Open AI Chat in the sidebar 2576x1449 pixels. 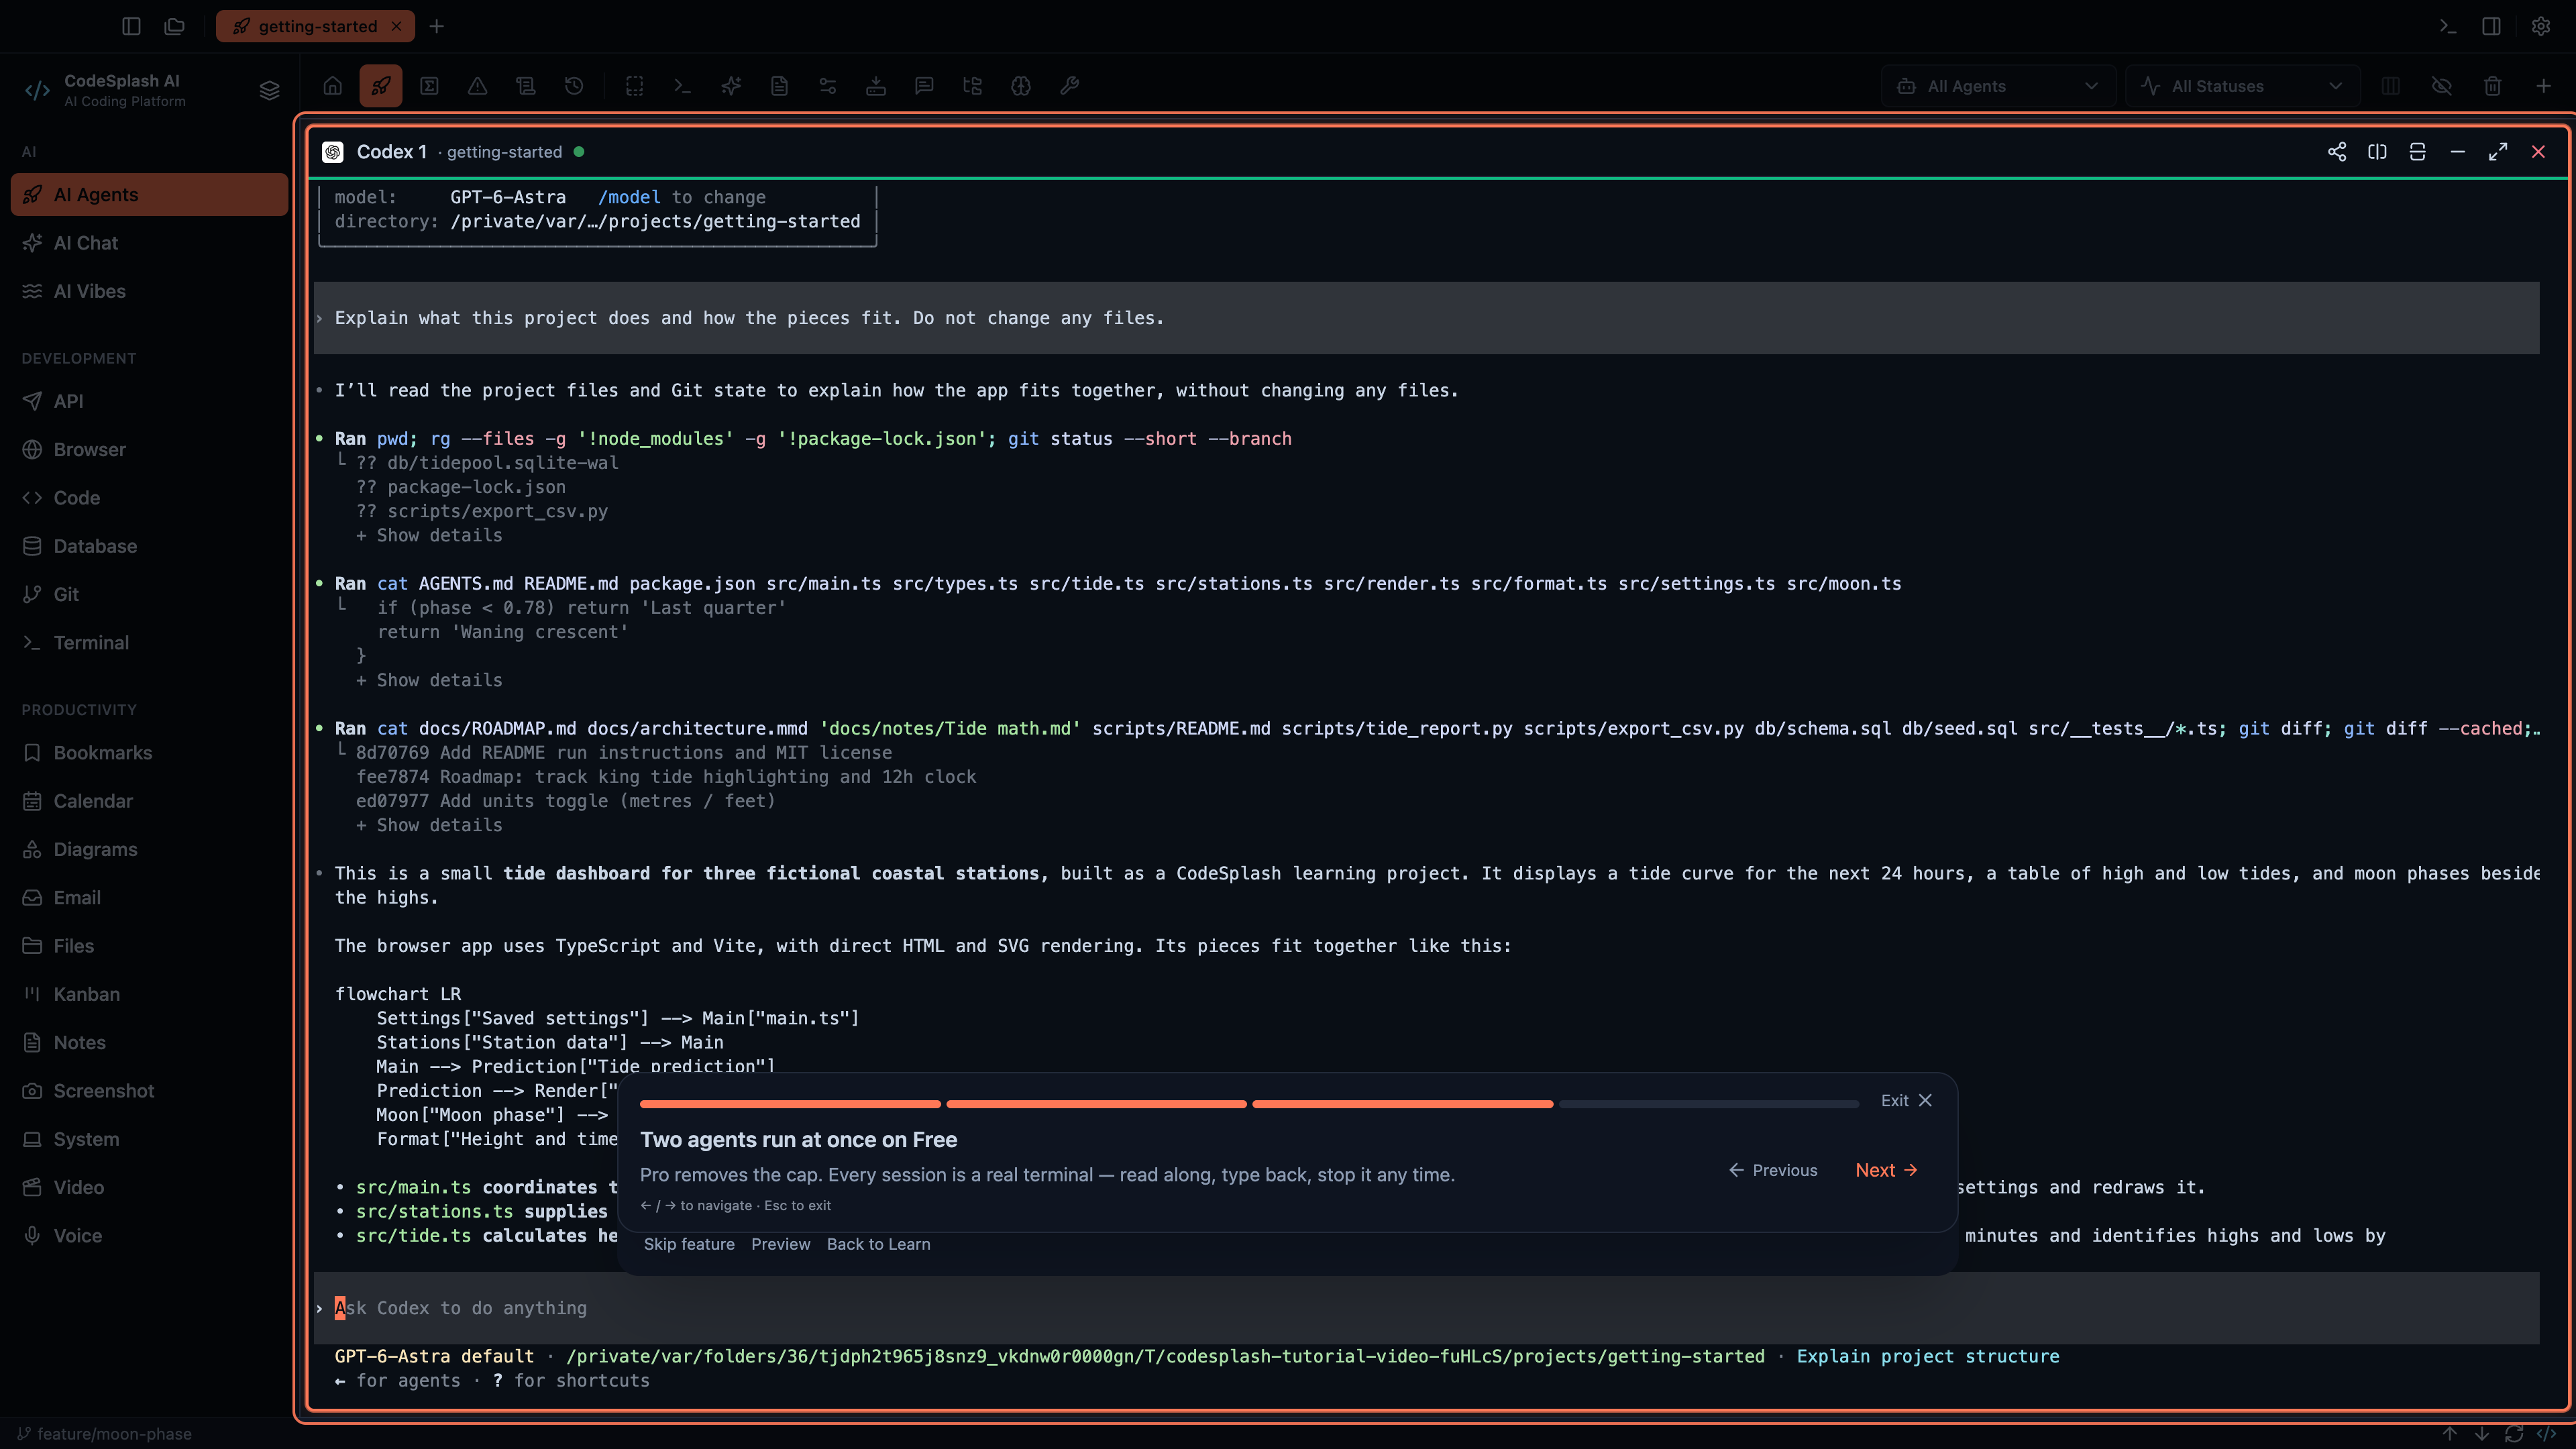pos(150,243)
